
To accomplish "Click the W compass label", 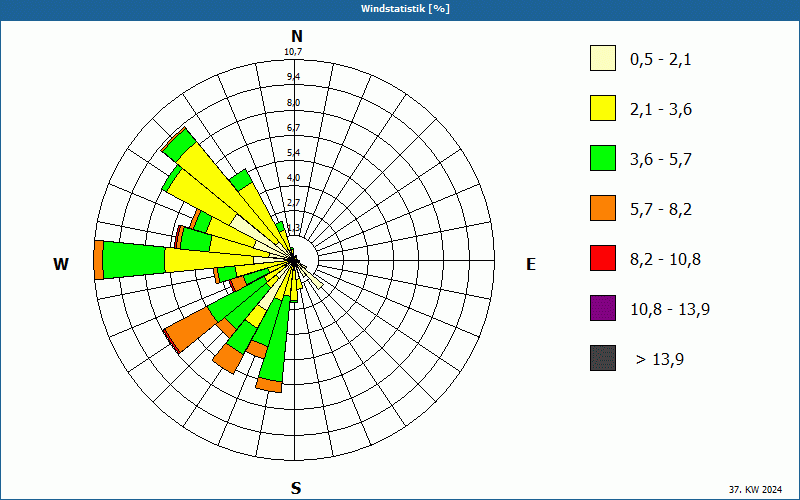I will point(61,264).
